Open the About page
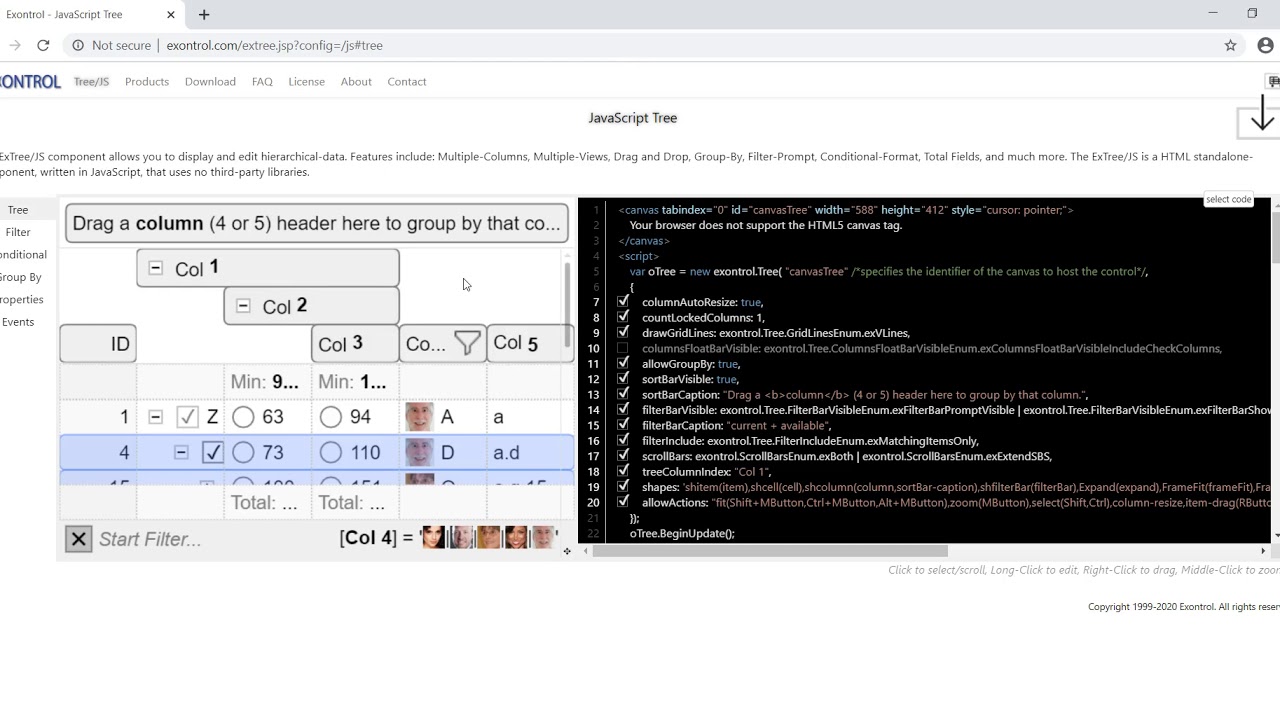This screenshot has width=1280, height=720. 356,82
